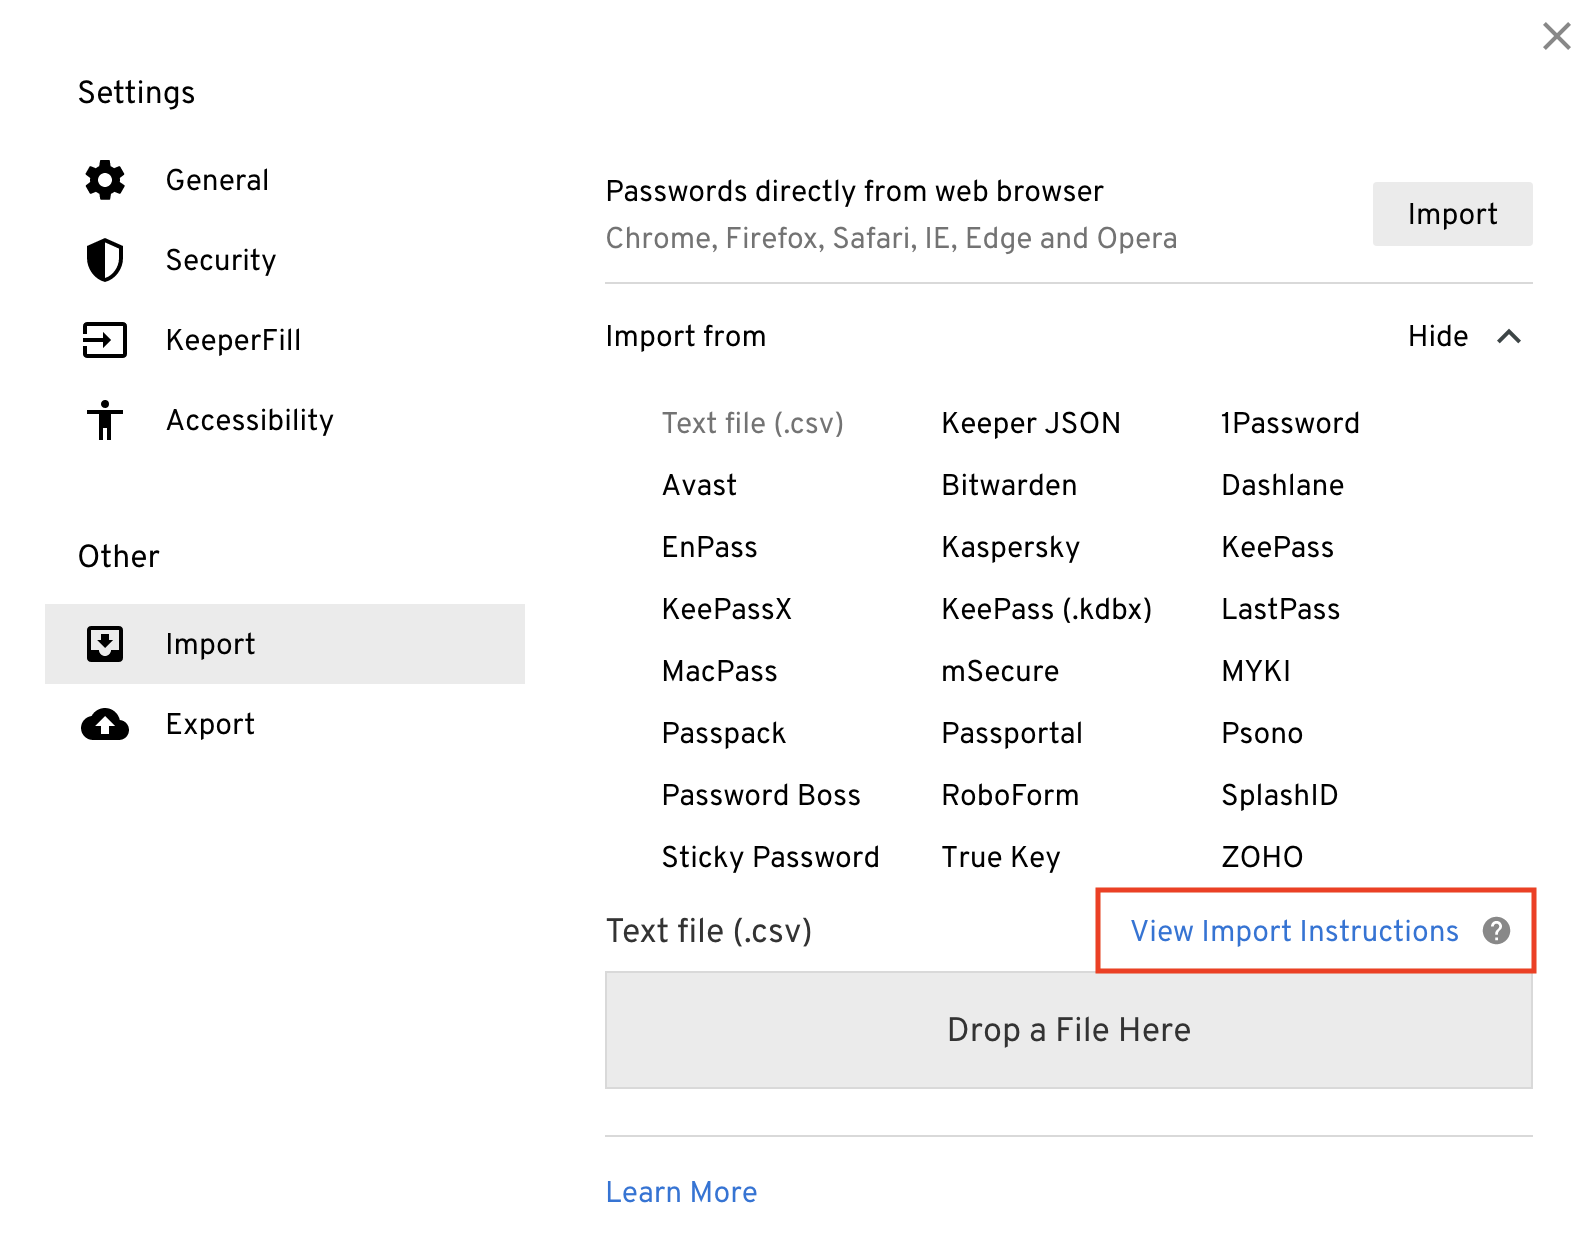Choose SplashID import source
Screen dimensions: 1594x1254
tap(1280, 795)
